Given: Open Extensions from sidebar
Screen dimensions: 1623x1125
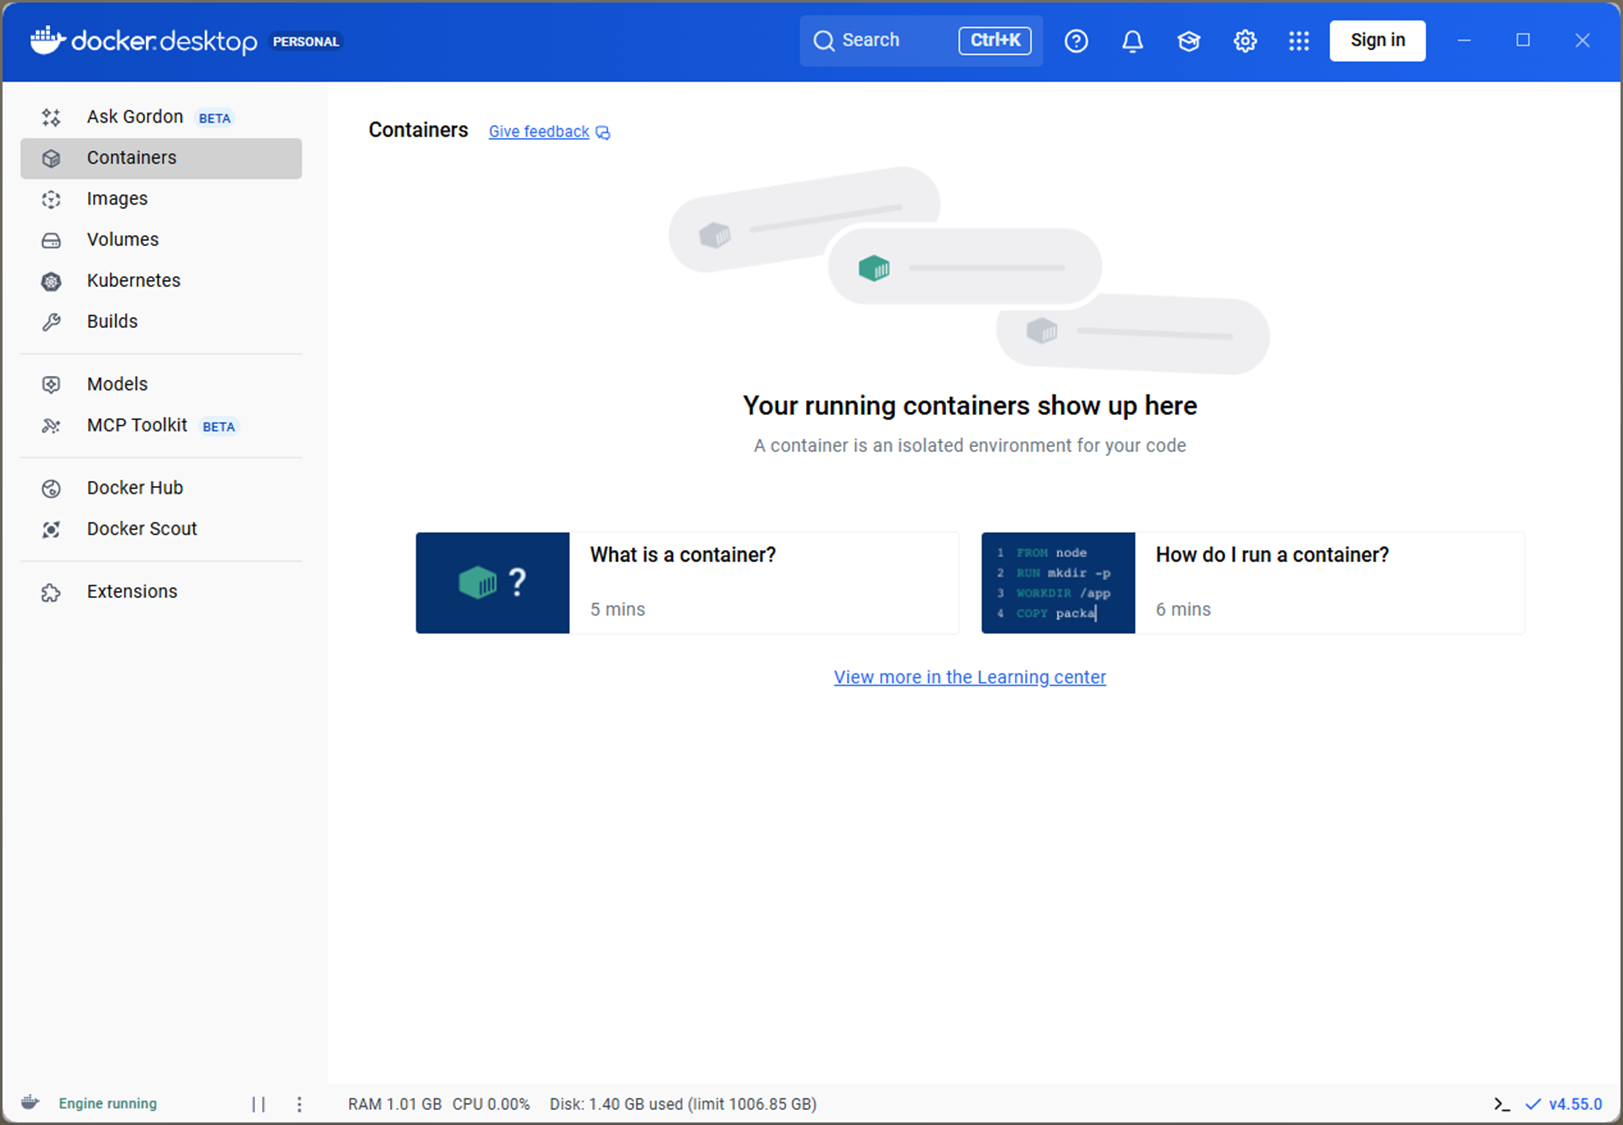Looking at the screenshot, I should pyautogui.click(x=161, y=592).
